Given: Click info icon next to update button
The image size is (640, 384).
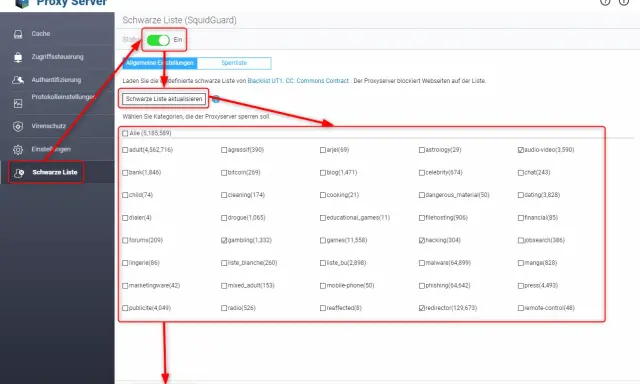Looking at the screenshot, I should click(216, 99).
